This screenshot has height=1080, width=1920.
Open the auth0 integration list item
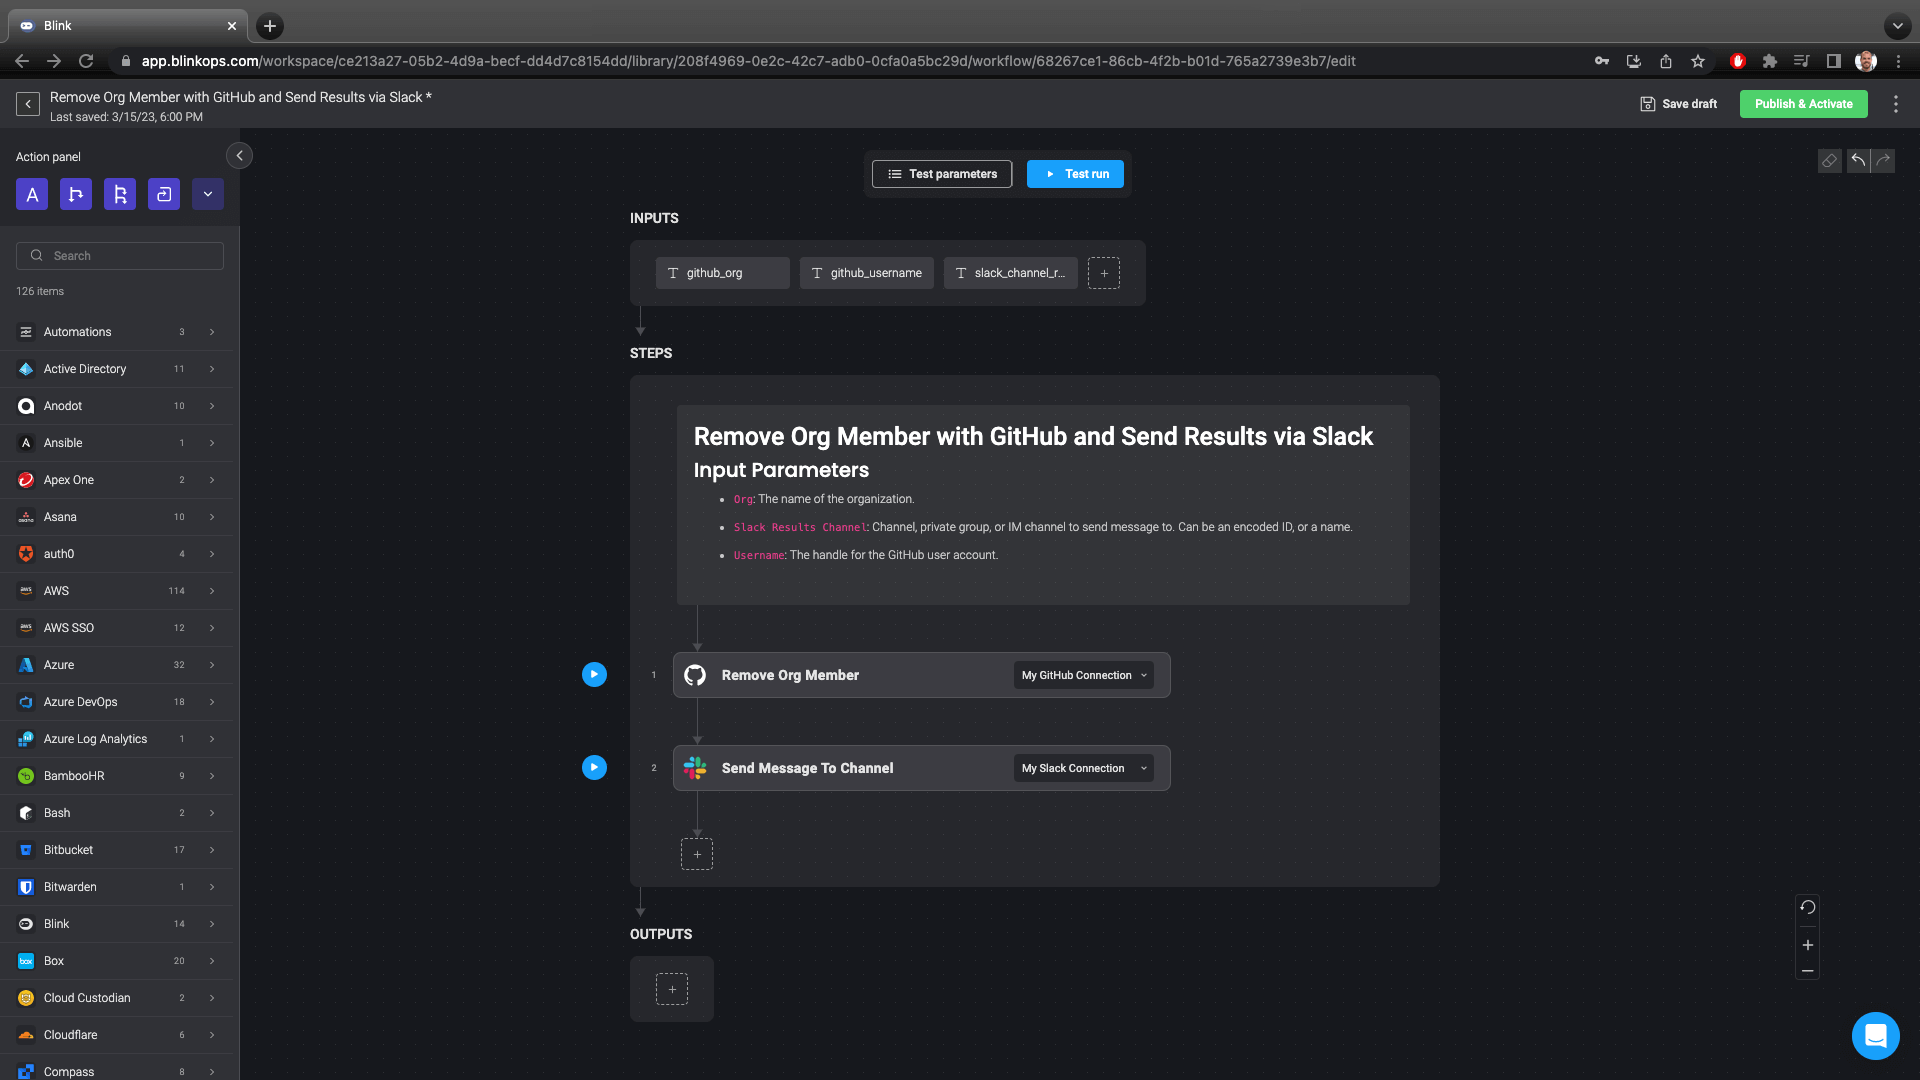116,554
